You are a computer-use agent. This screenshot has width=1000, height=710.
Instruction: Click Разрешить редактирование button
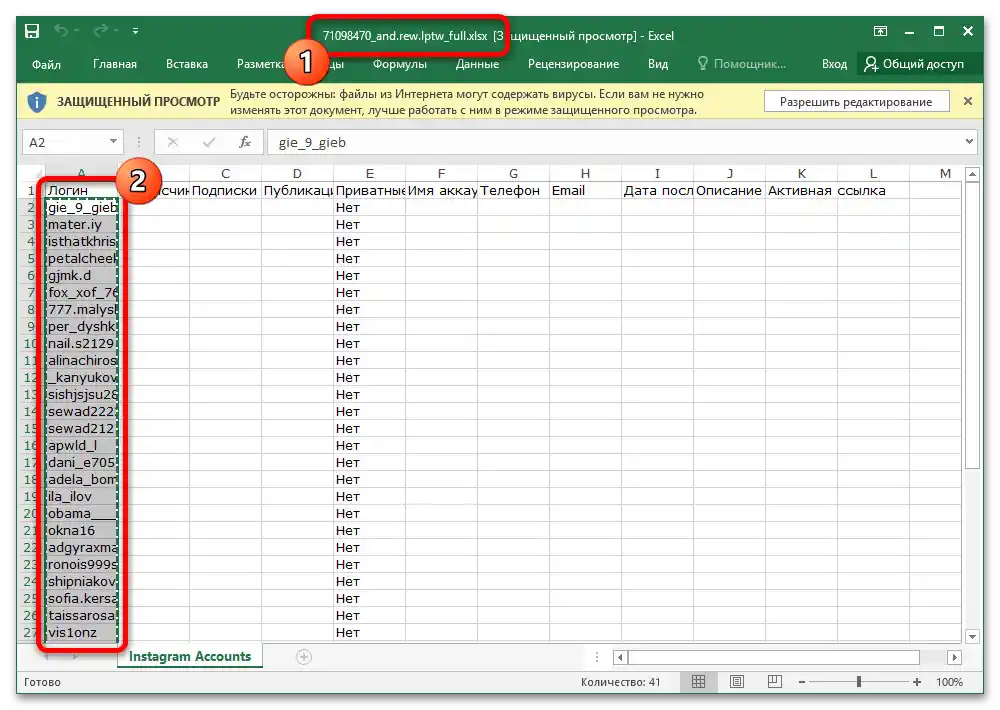point(856,102)
